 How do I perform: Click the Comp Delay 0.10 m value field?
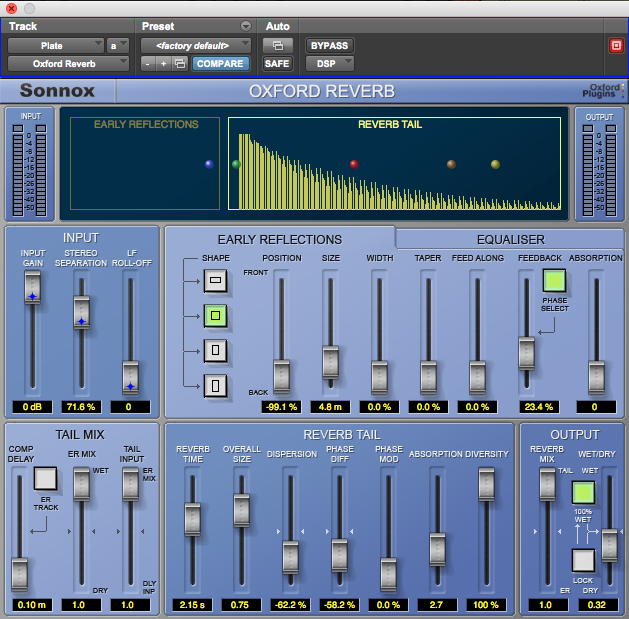tap(32, 605)
